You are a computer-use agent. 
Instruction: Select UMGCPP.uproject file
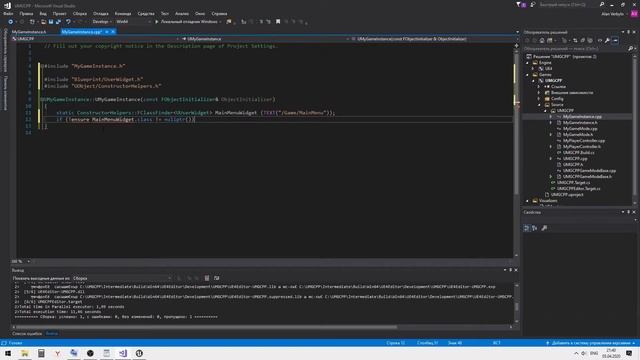pyautogui.click(x=567, y=195)
